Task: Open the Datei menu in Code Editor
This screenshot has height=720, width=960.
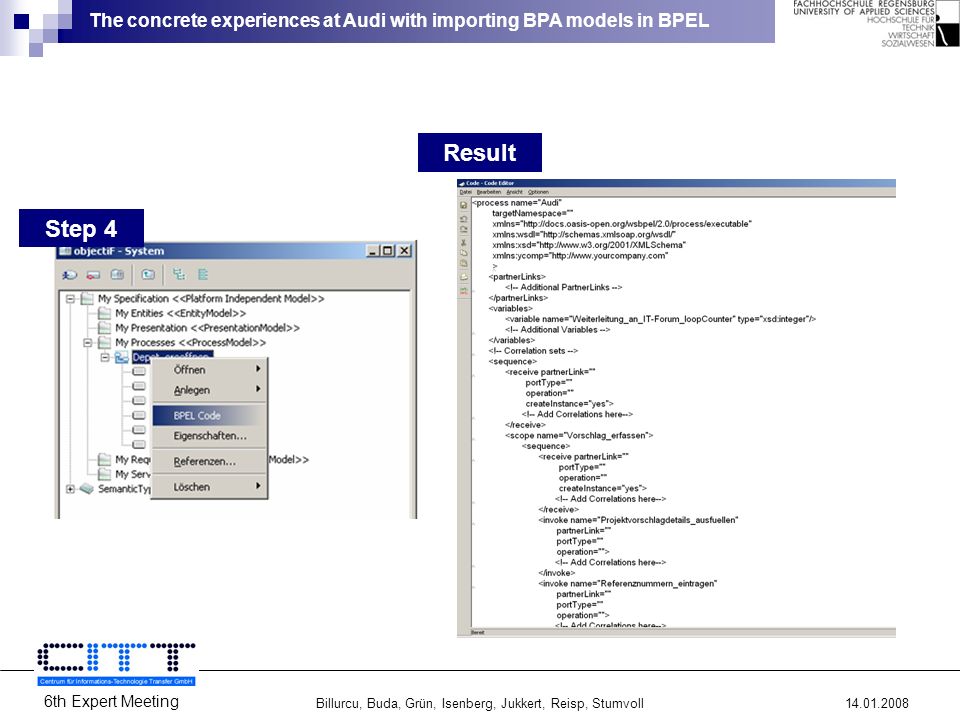Action: [466, 192]
